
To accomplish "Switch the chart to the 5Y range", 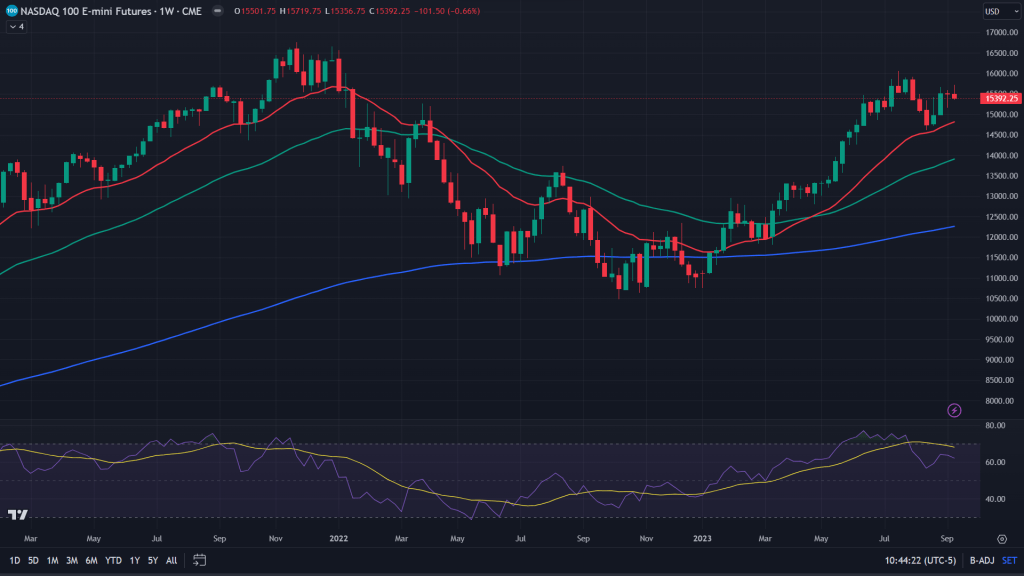I will 152,560.
